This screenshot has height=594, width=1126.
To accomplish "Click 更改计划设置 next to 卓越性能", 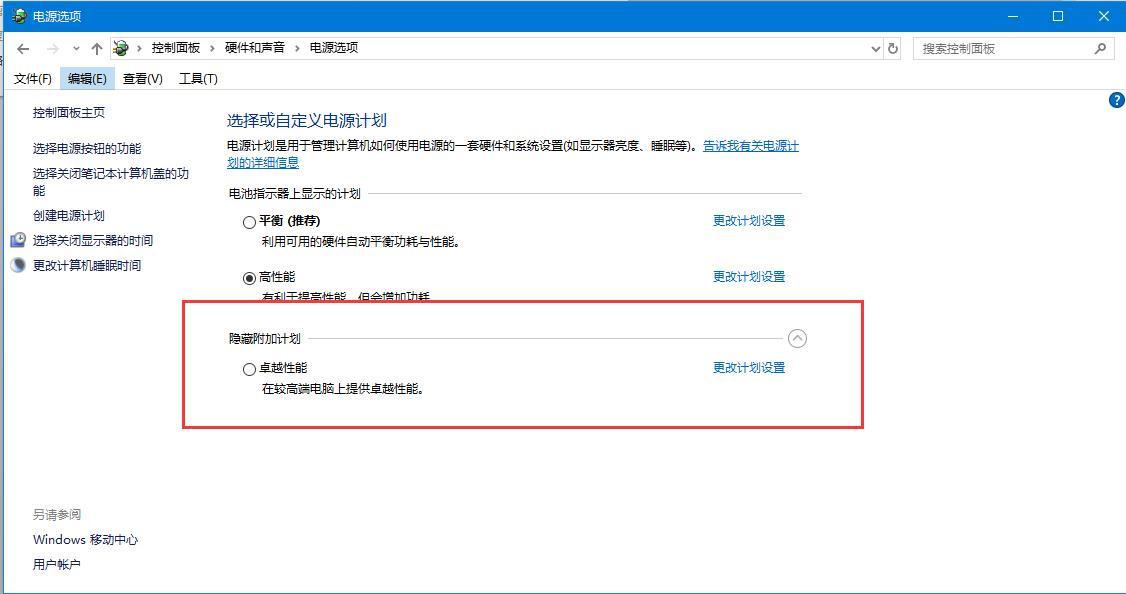I will tap(748, 367).
